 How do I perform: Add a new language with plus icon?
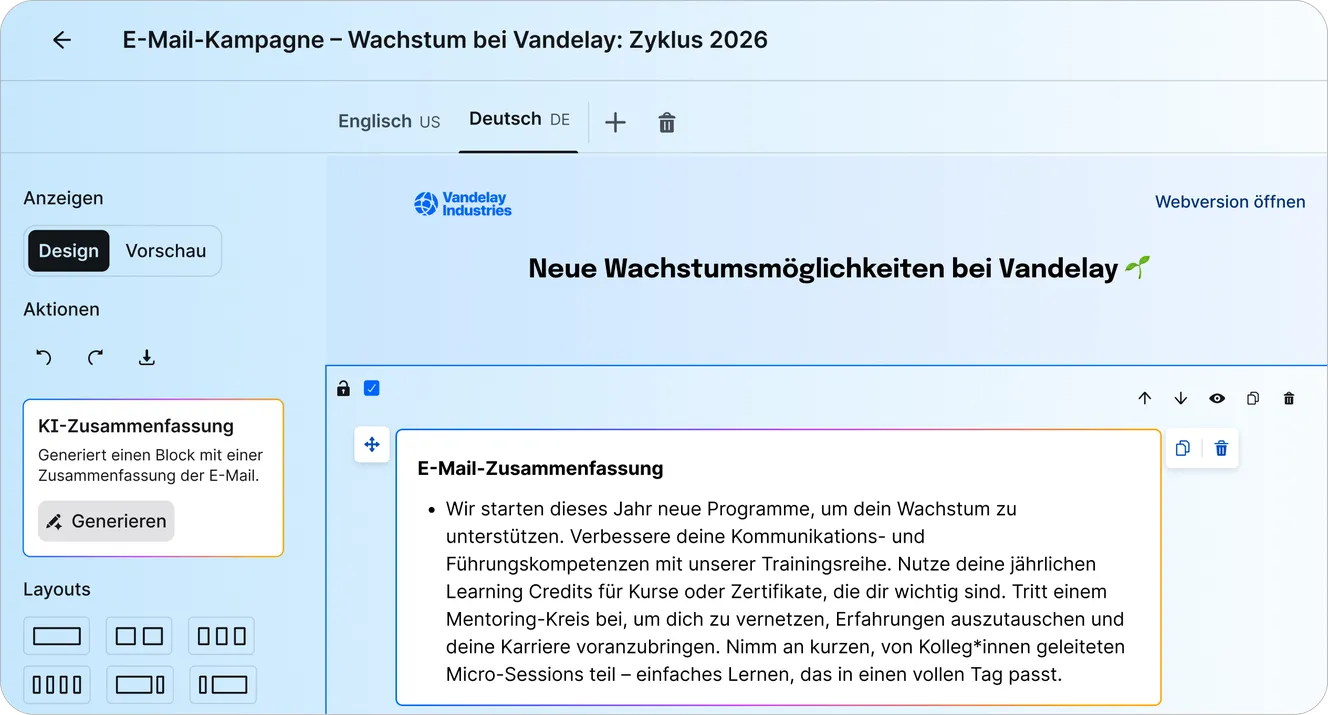point(615,122)
